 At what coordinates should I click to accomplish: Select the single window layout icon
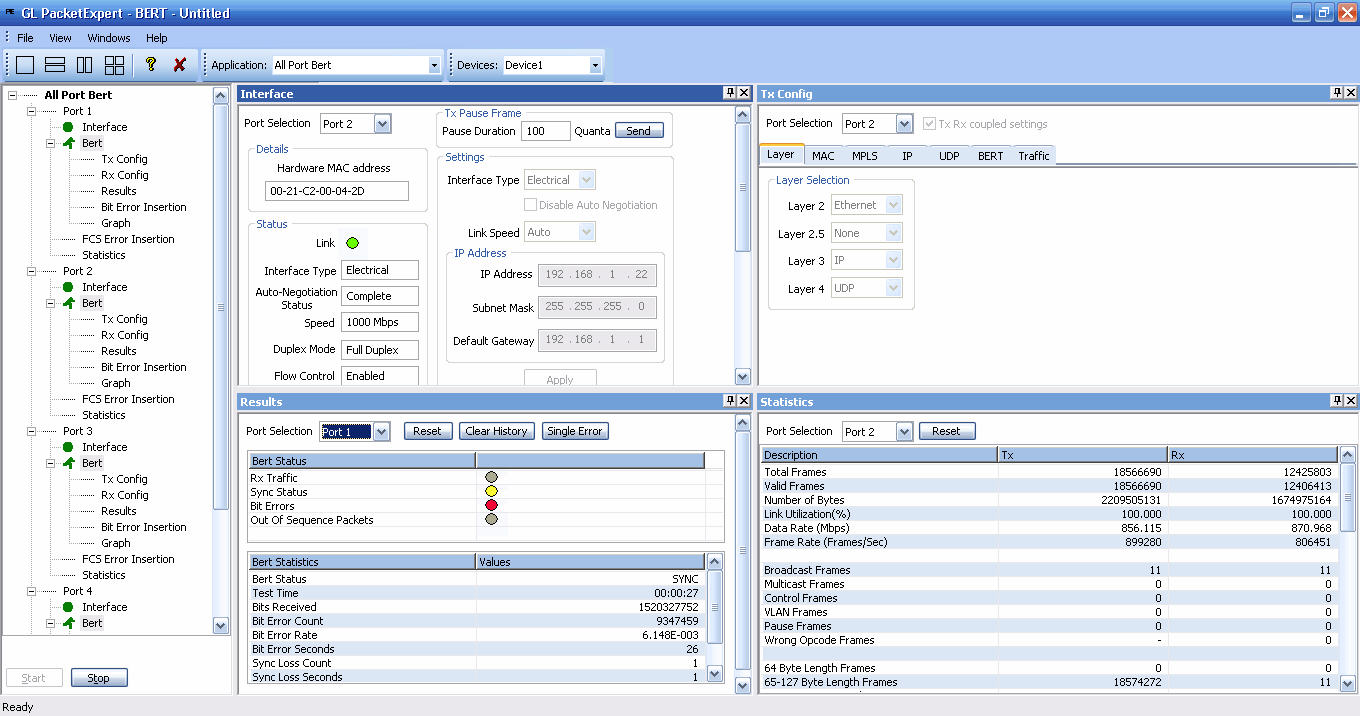point(25,64)
